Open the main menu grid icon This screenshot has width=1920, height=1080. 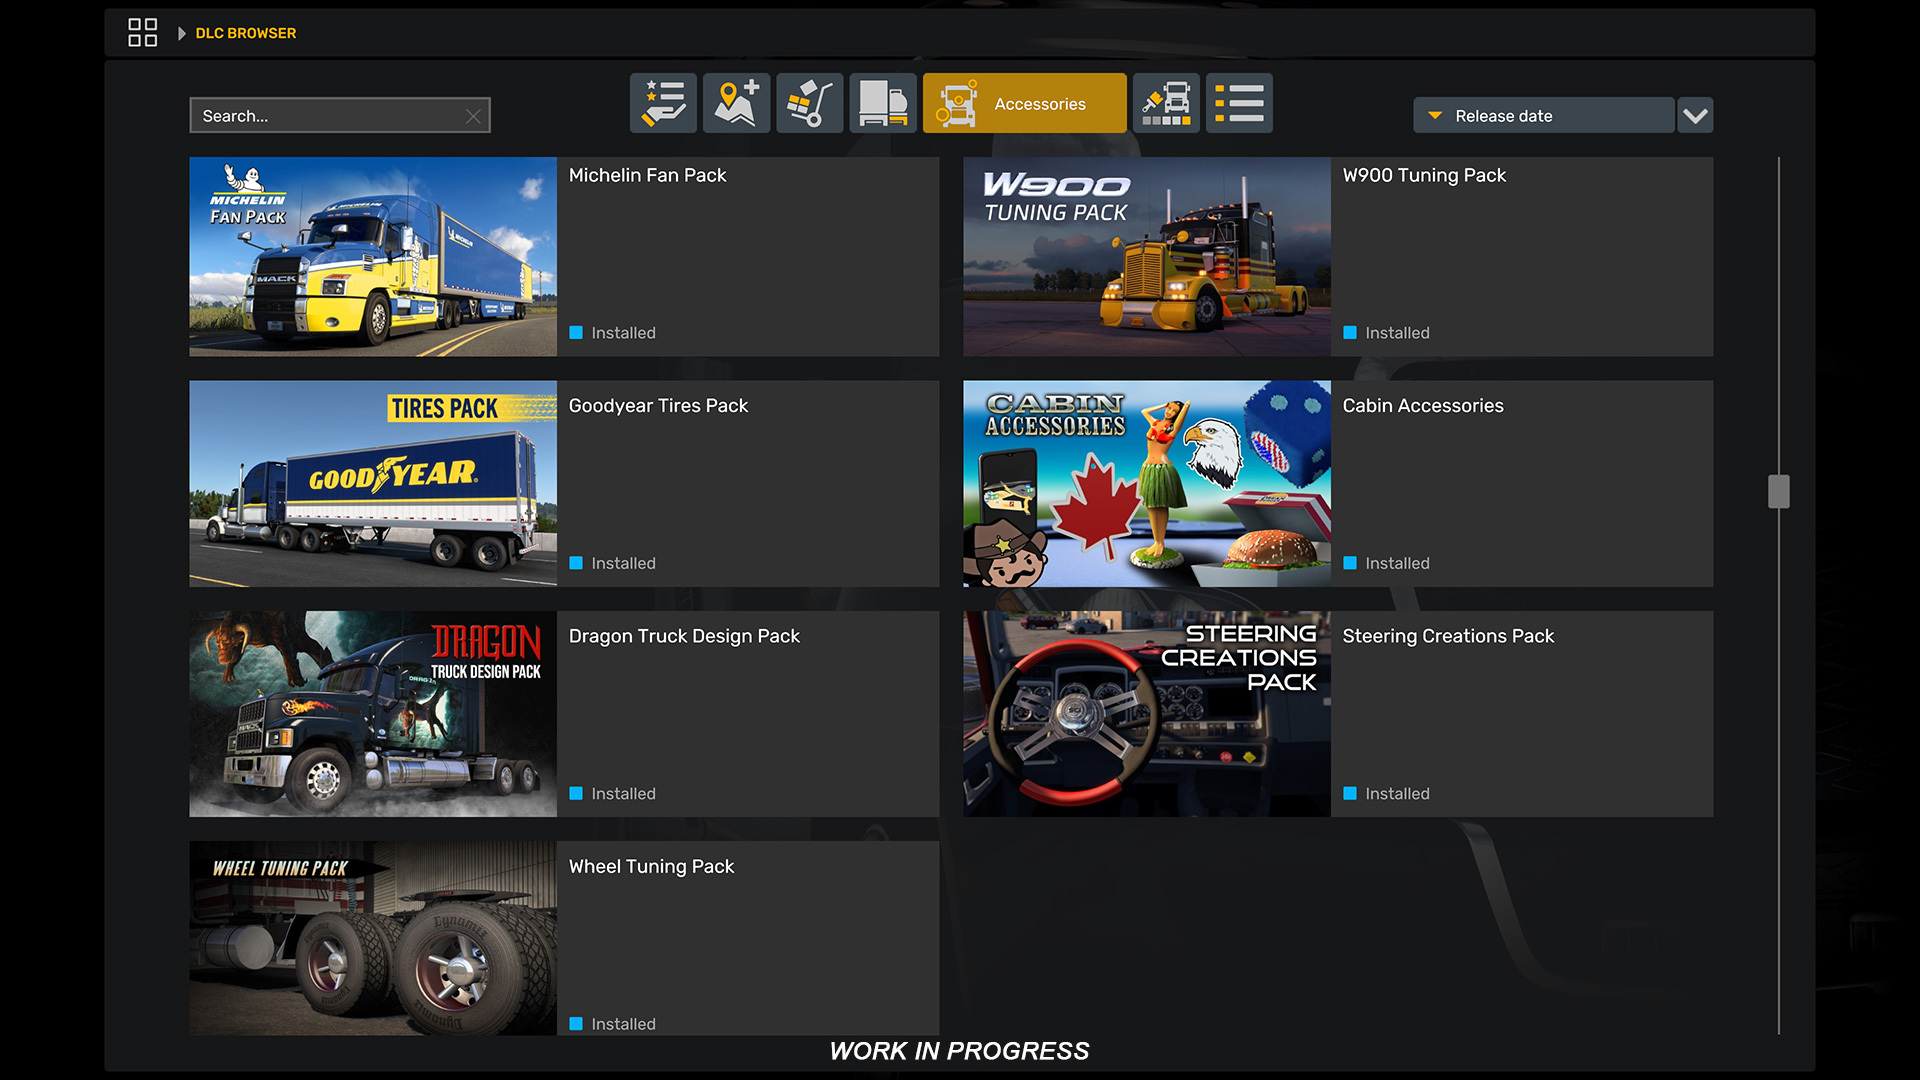(142, 33)
